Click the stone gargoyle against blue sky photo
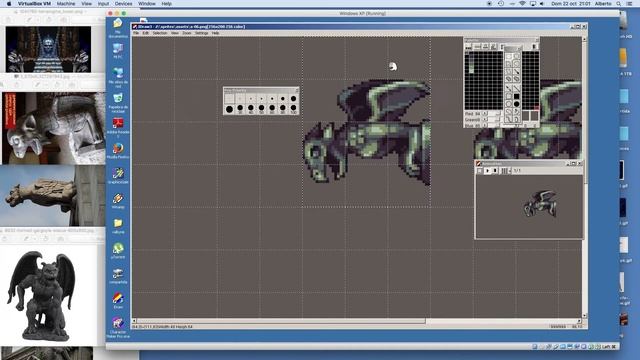Image resolution: width=640 pixels, height=360 pixels. click(x=52, y=196)
